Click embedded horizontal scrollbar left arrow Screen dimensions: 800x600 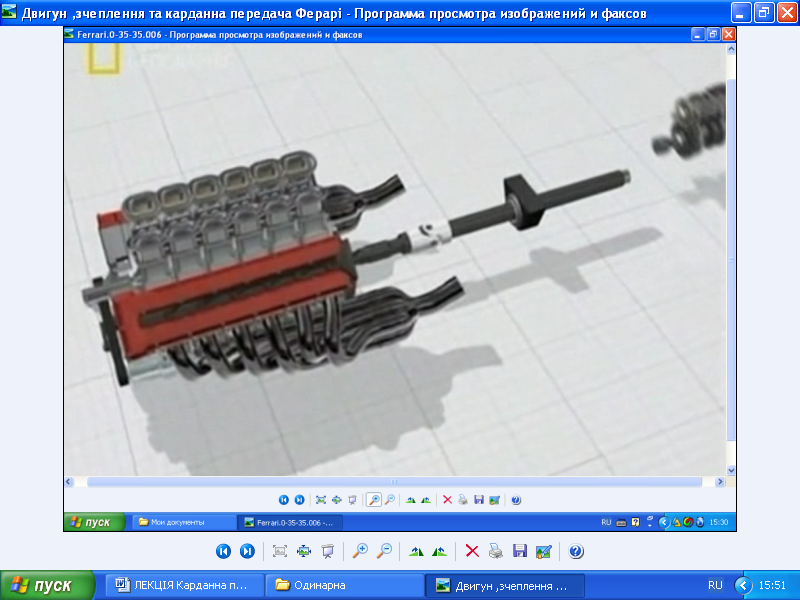(x=69, y=482)
